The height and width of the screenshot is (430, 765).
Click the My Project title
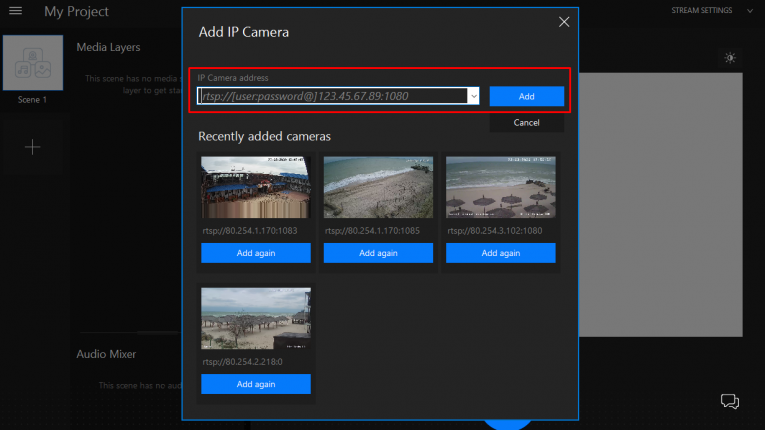click(x=76, y=11)
